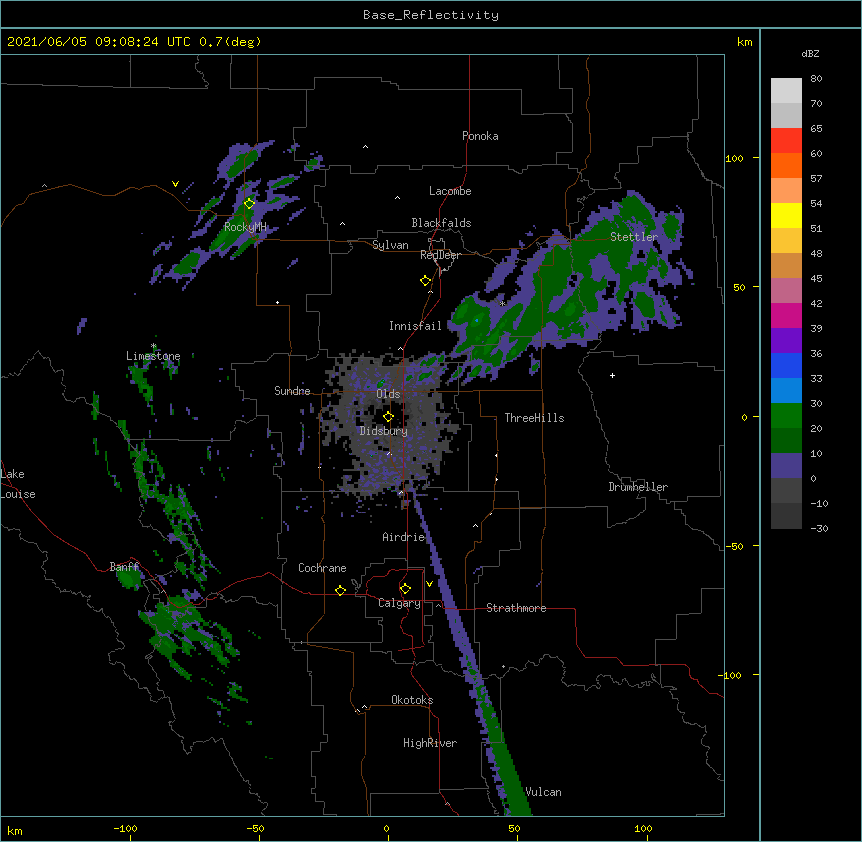862x842 pixels.
Task: Click the yellow diamond marker south of RedDeer
Action: click(x=425, y=281)
